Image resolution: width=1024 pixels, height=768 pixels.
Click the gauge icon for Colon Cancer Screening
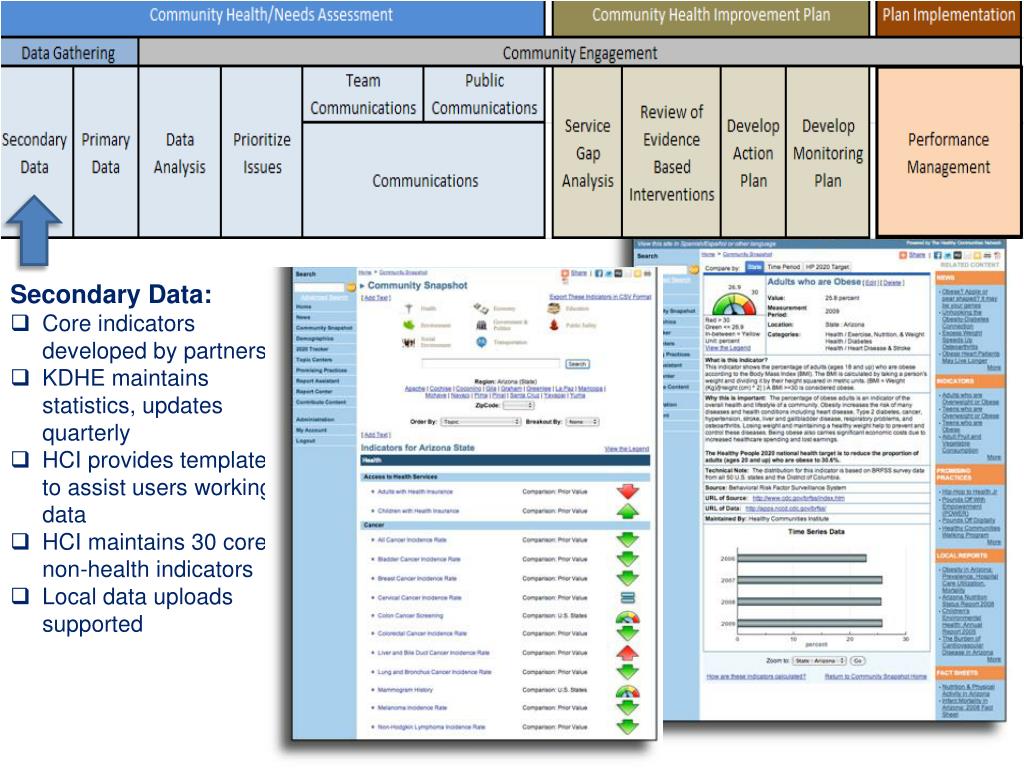[628, 616]
